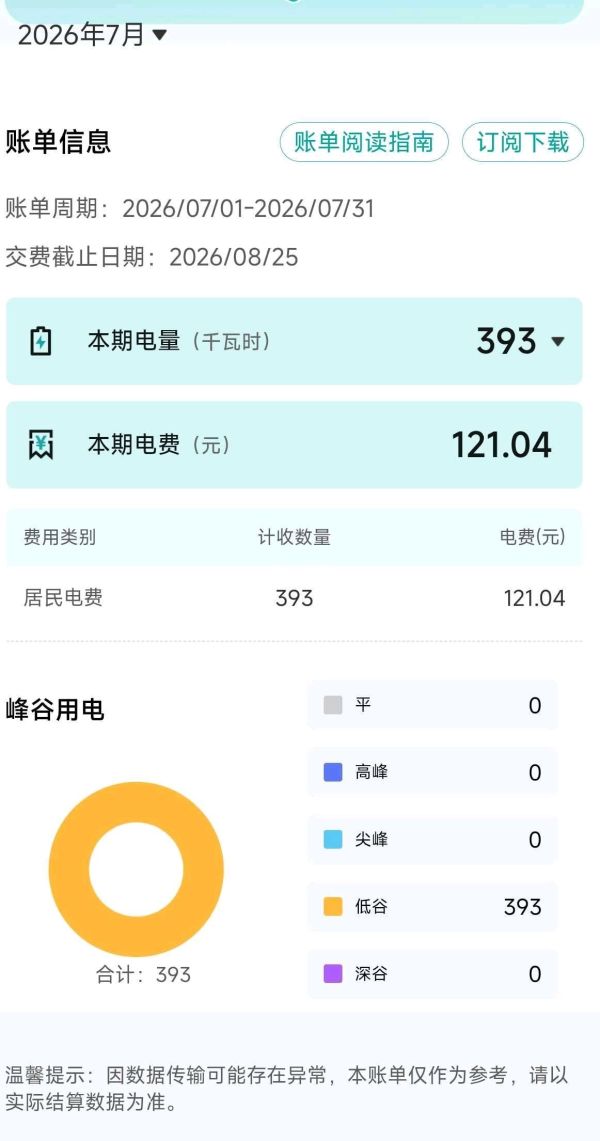Screen dimensions: 600x1141
Task: Click the 合计：393 total label
Action: 143,974
